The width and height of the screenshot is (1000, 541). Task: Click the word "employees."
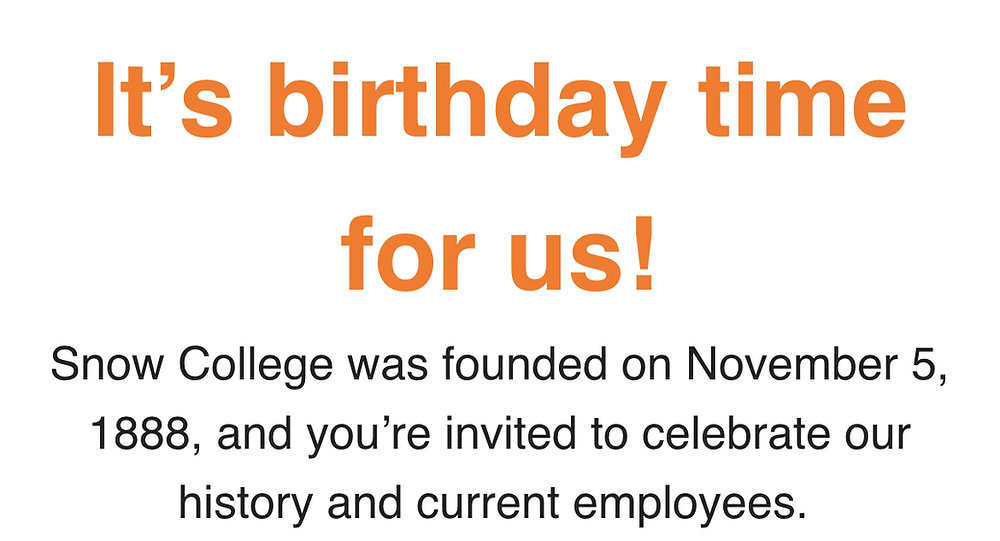686,504
